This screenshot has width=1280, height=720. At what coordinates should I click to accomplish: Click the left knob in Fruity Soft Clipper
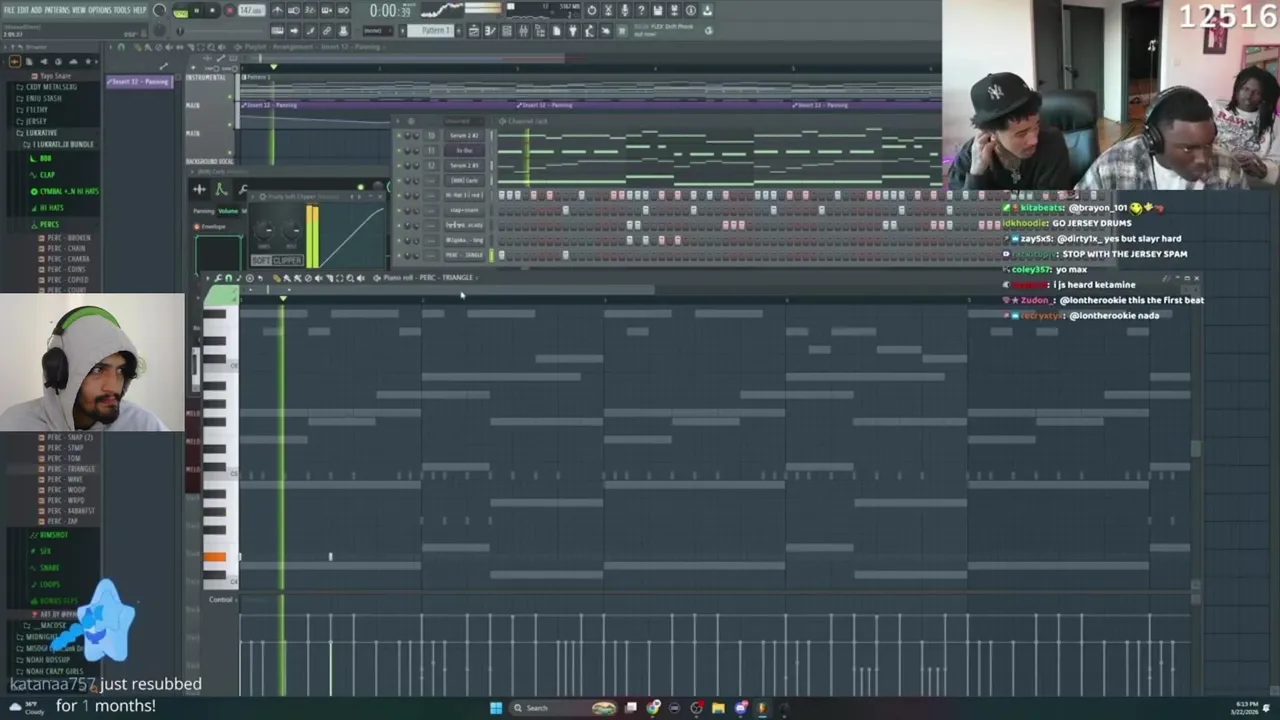pos(265,230)
